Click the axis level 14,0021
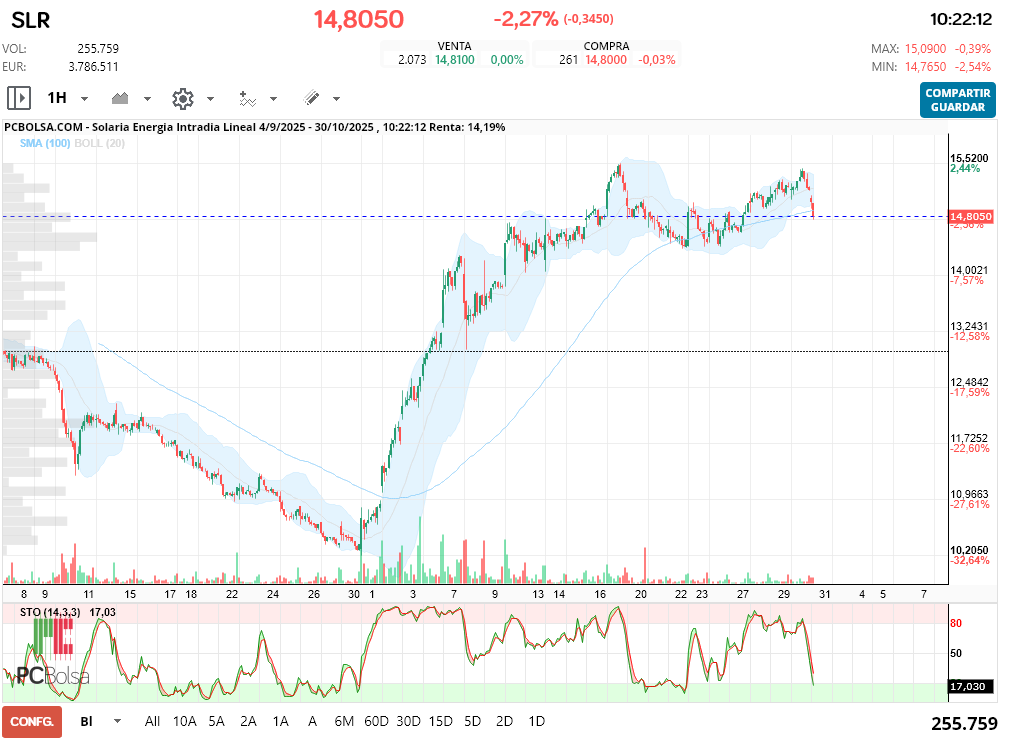The height and width of the screenshot is (743, 1011). tap(969, 270)
